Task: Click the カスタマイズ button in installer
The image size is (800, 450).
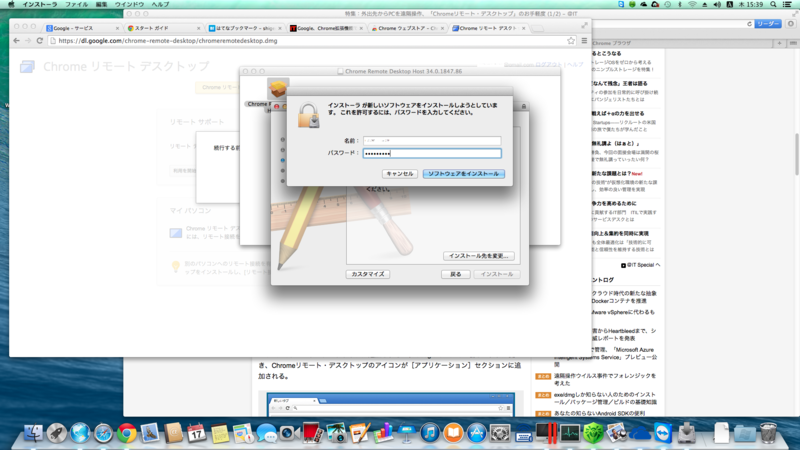Action: 367,274
